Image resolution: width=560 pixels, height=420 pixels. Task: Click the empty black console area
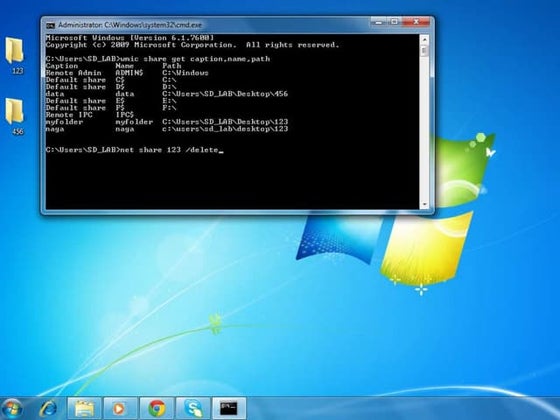[232, 182]
